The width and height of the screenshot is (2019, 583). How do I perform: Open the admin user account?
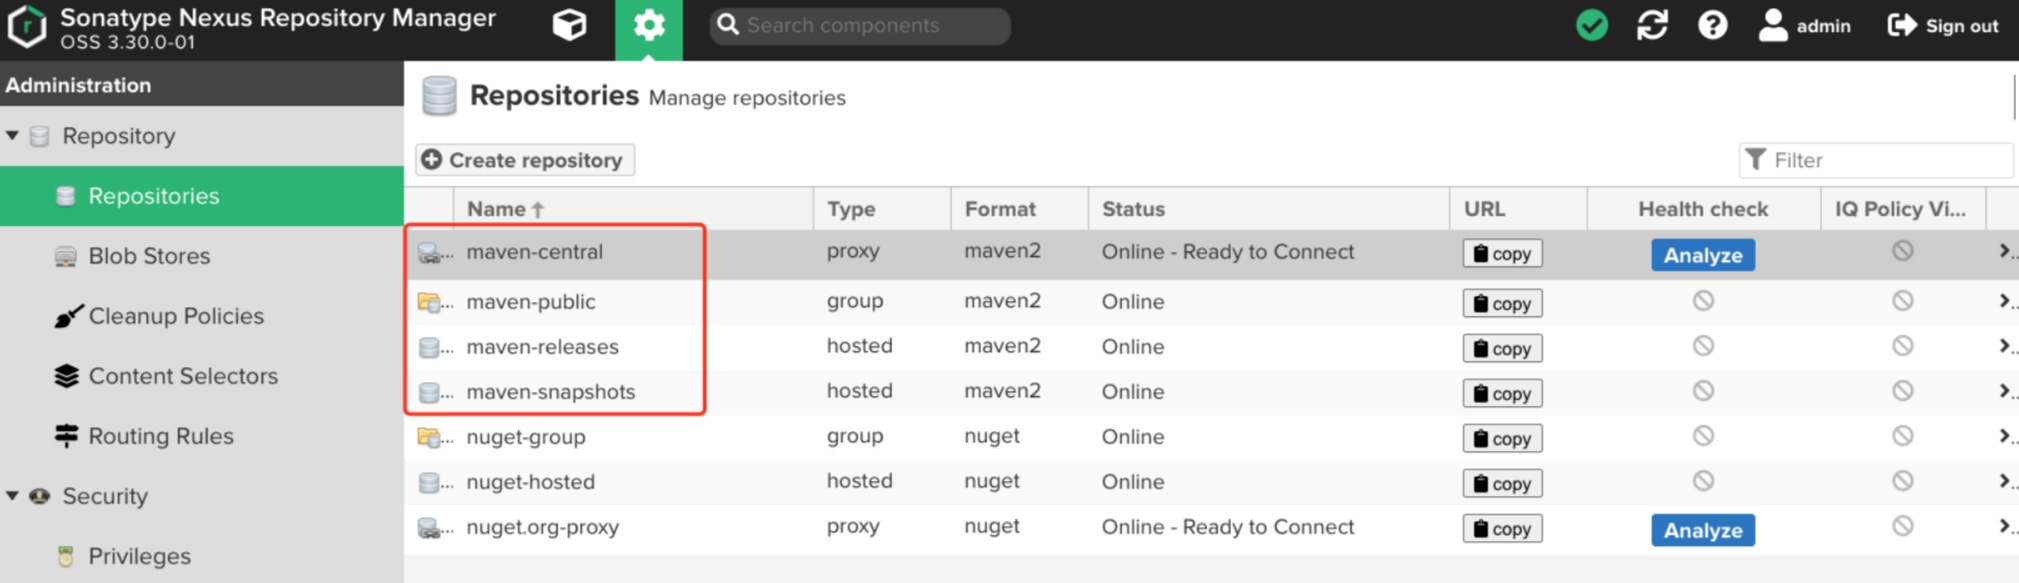click(1804, 25)
